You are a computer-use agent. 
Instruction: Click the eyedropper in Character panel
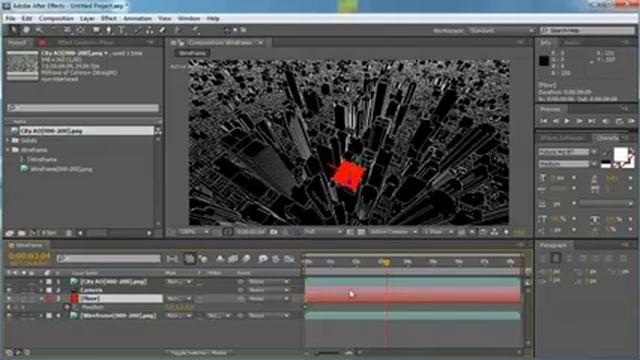[607, 154]
